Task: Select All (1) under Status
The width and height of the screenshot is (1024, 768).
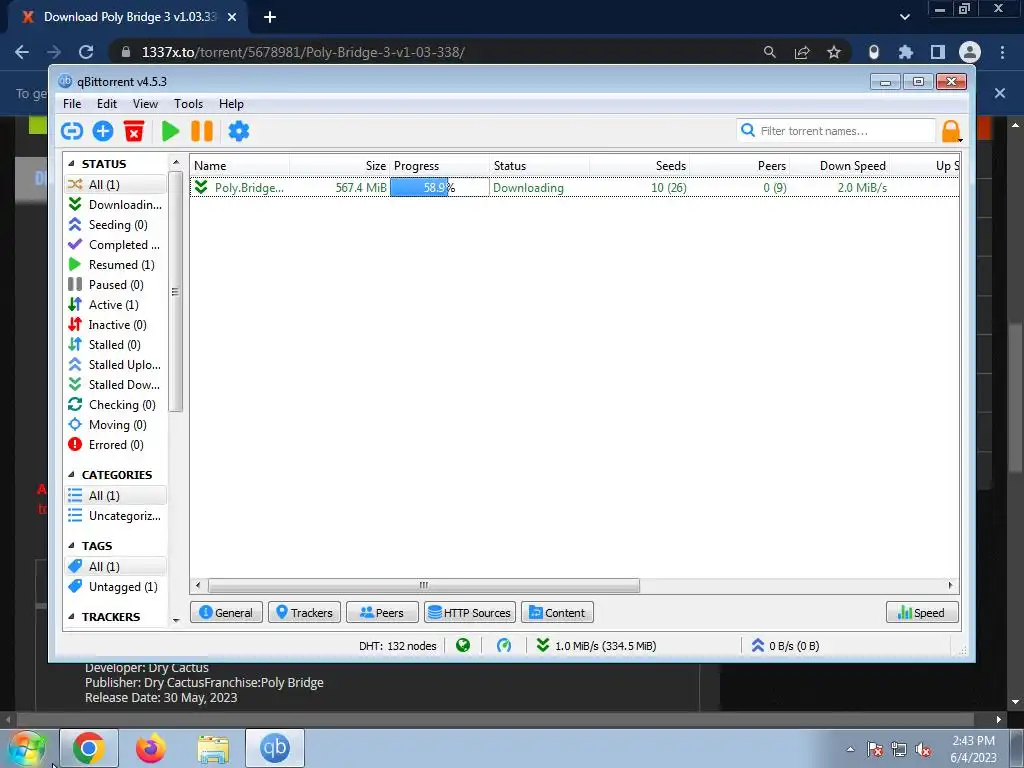Action: pos(115,185)
